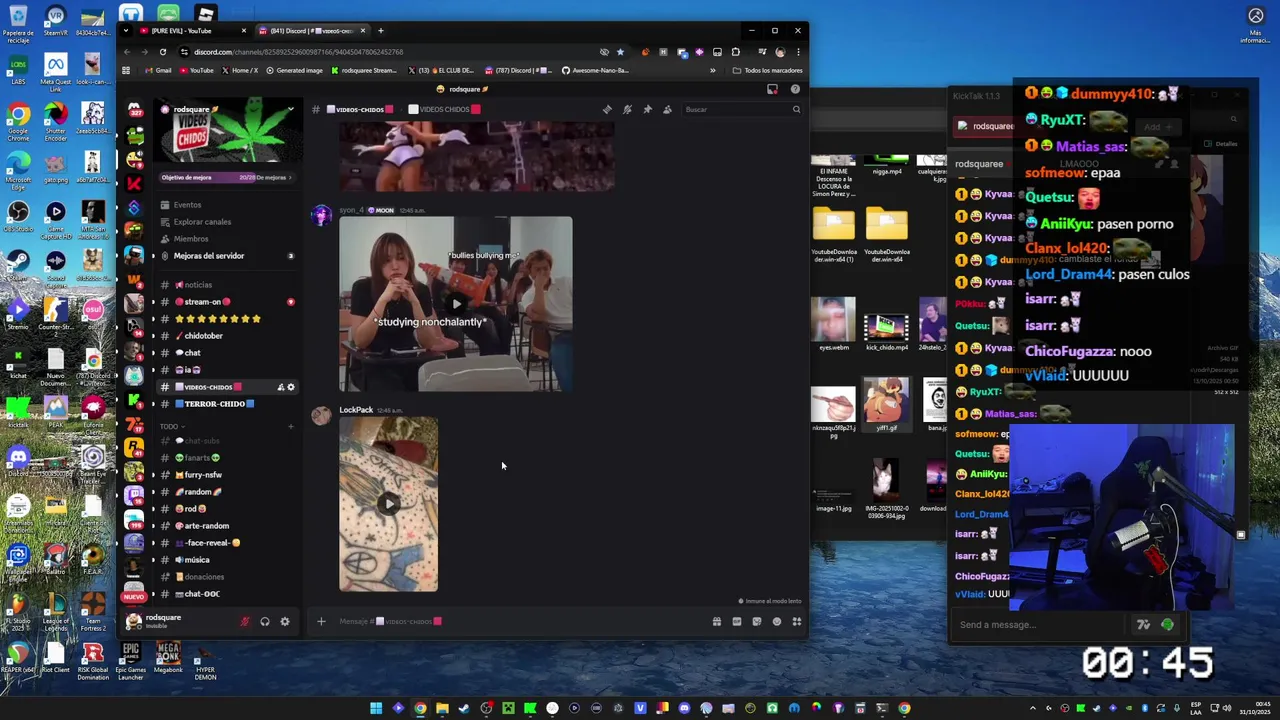This screenshot has height=720, width=1280.
Task: Play the 'studying nonchalantly' video
Action: [x=456, y=304]
